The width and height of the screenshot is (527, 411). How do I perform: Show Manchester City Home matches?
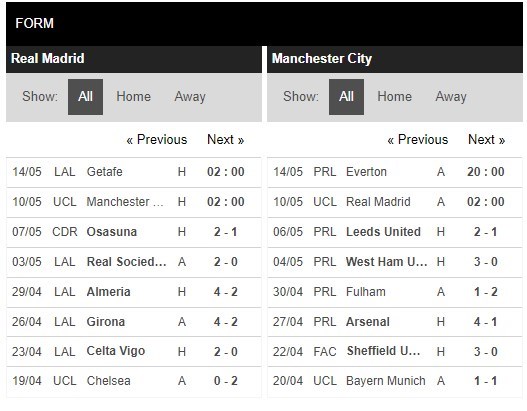pos(394,97)
